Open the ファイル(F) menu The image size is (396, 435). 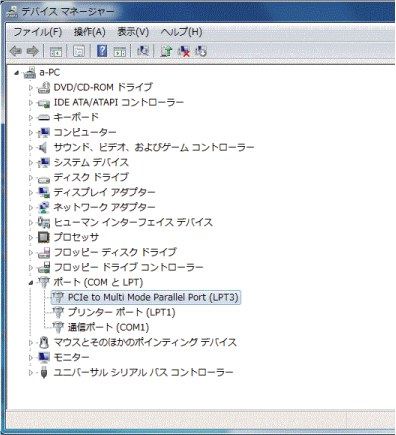click(38, 32)
